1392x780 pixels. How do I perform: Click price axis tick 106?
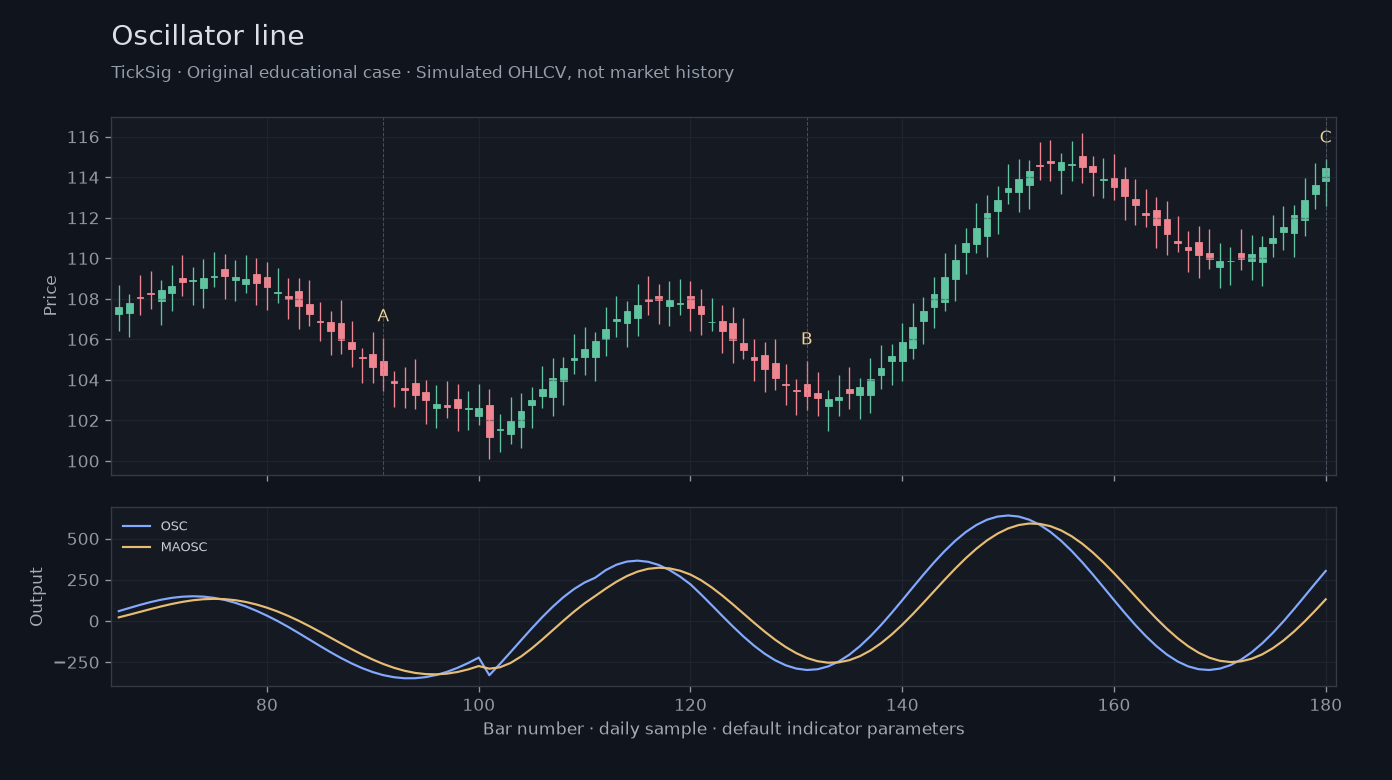point(84,340)
